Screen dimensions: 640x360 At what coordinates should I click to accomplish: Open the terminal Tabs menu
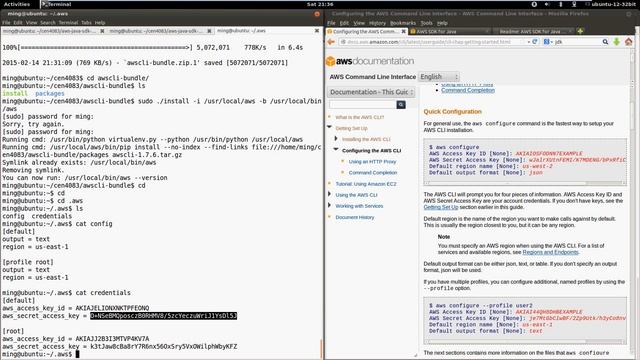click(86, 22)
